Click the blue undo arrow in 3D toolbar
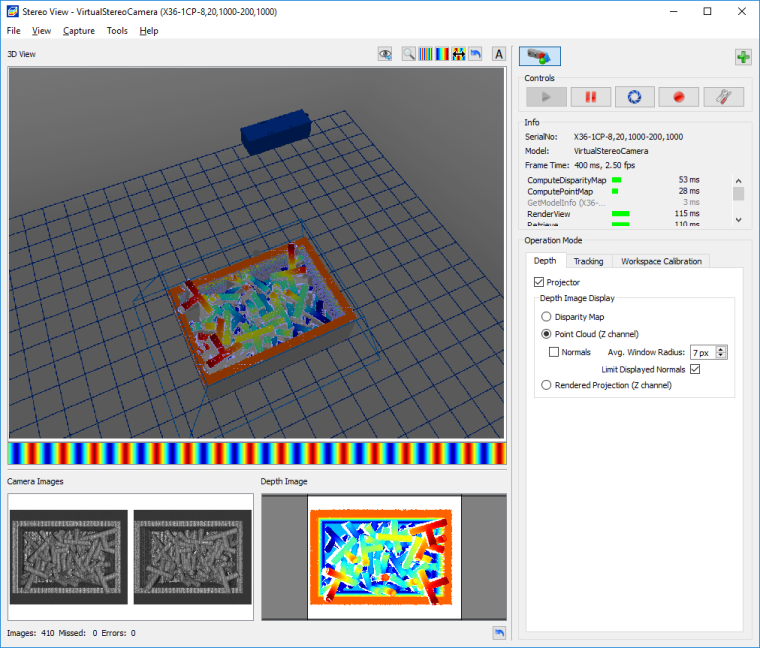 475,54
